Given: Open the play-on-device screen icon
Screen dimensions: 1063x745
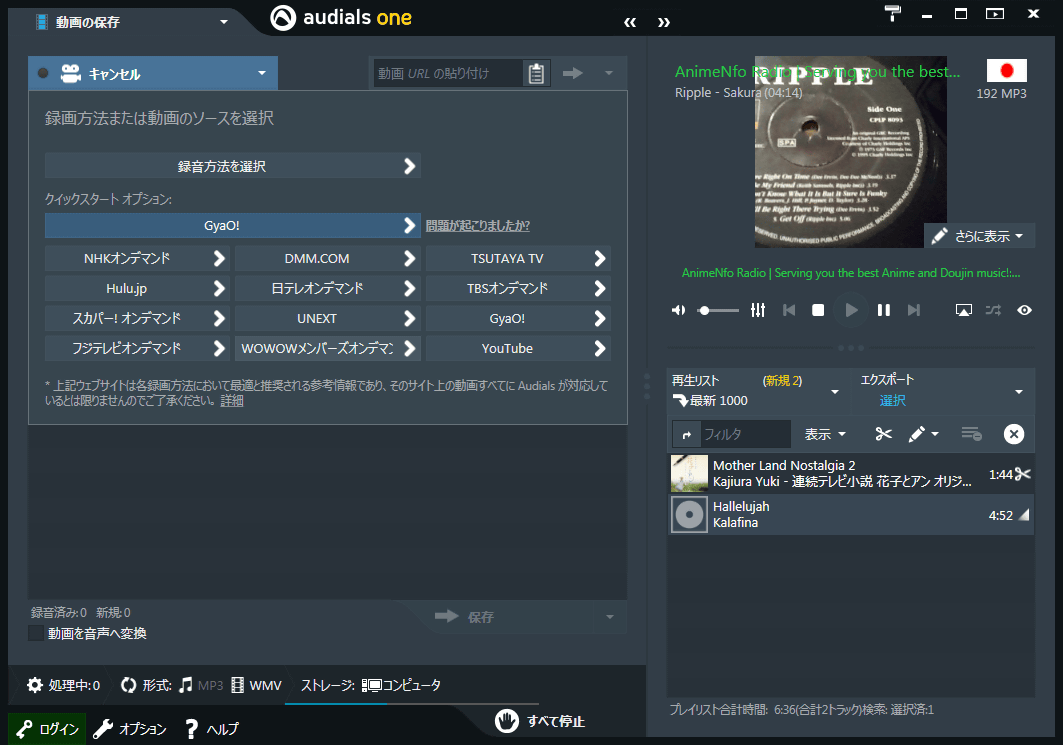Looking at the screenshot, I should (963, 310).
